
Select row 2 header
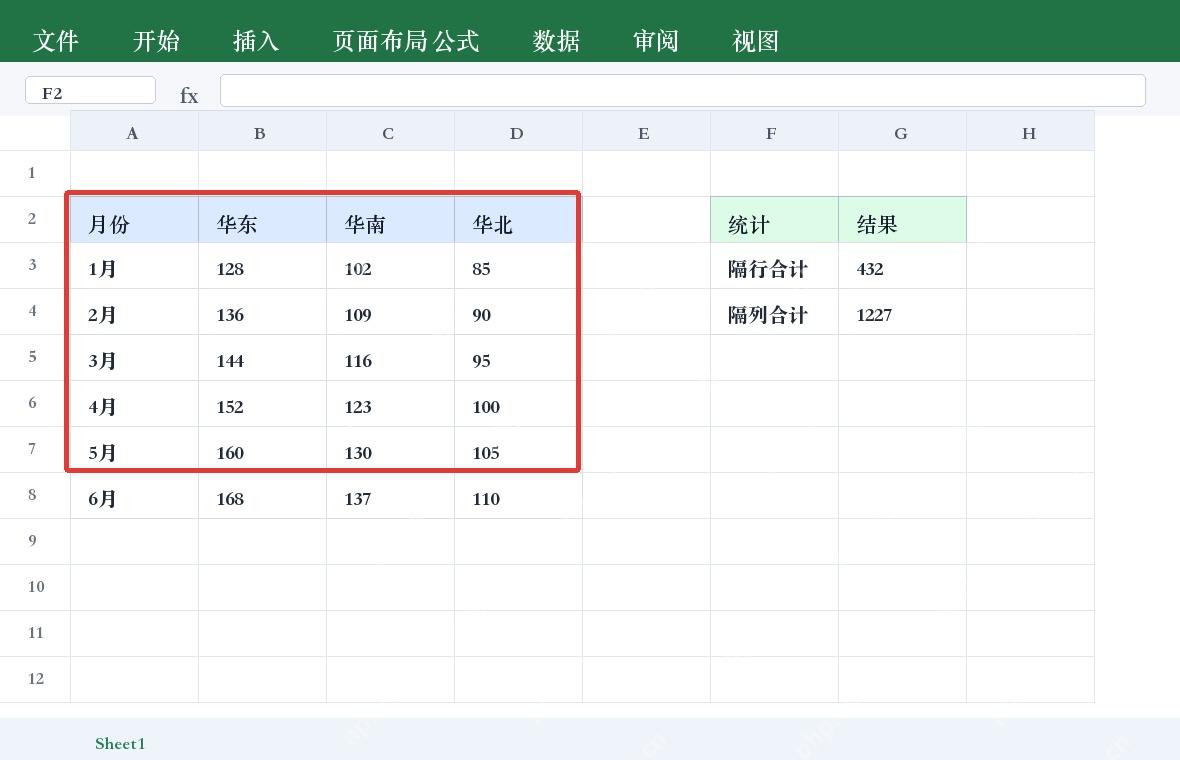pos(35,219)
